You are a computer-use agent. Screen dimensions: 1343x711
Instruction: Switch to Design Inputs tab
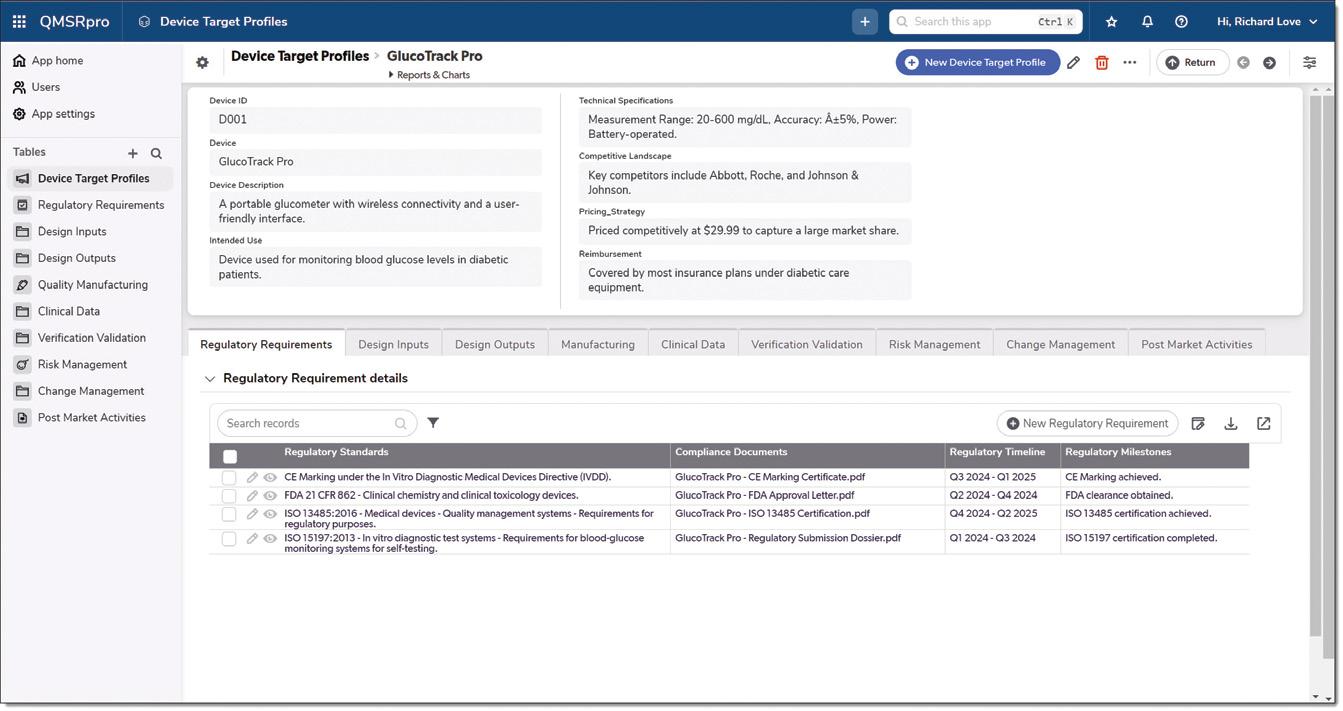point(393,343)
